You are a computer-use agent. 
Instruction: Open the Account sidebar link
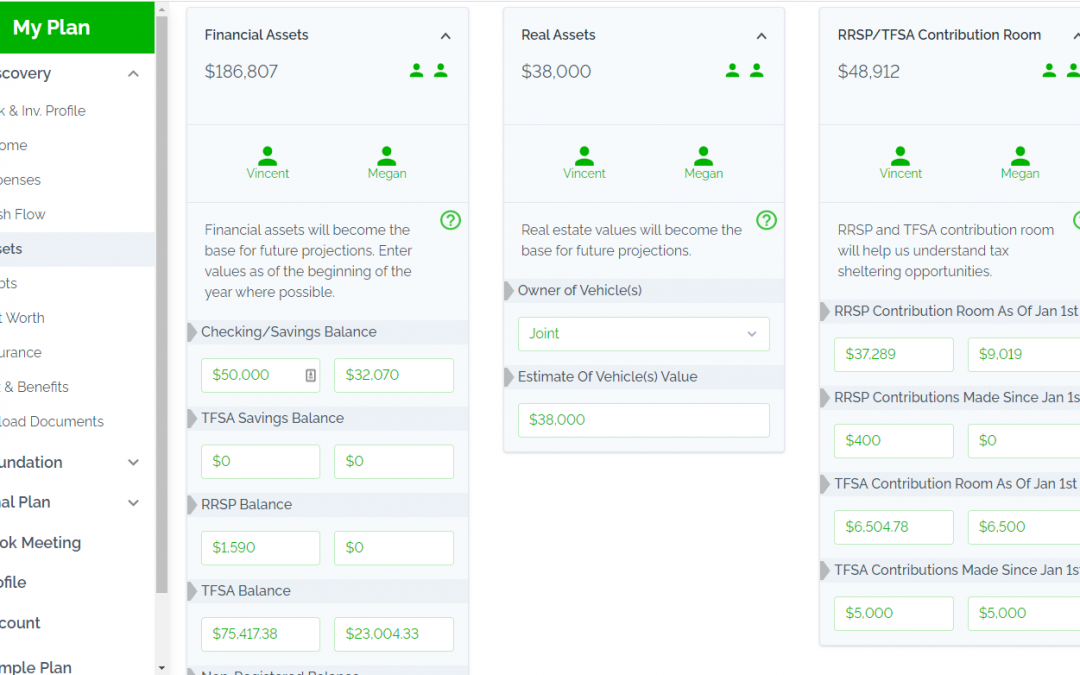(21, 623)
